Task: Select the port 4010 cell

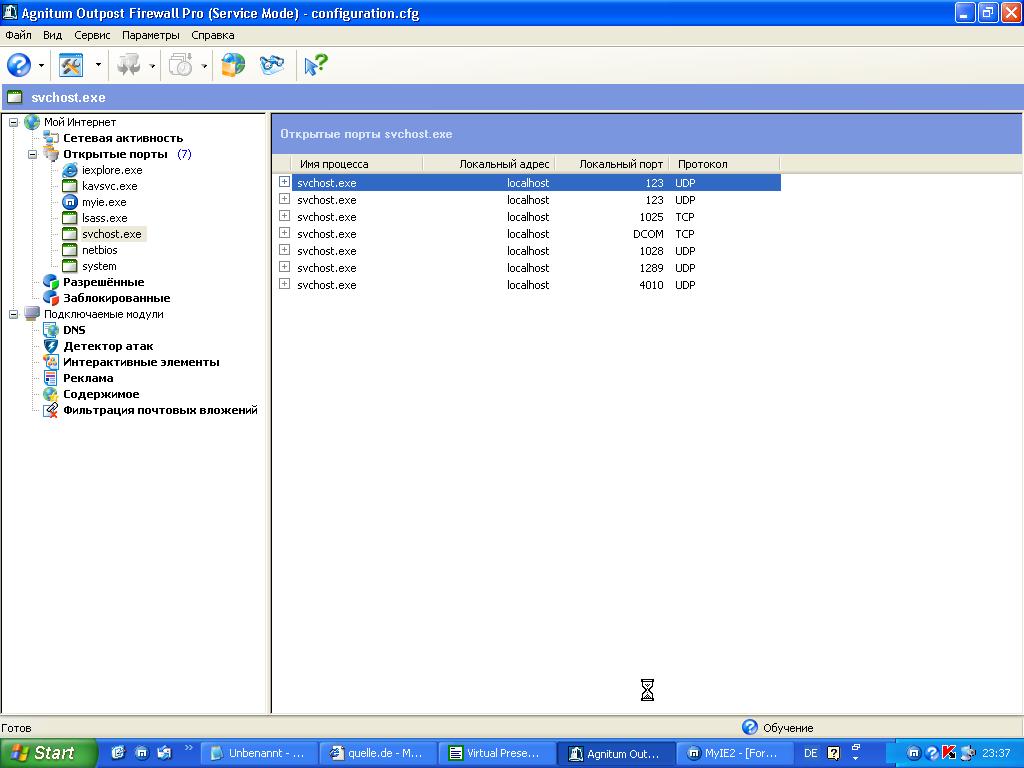Action: coord(651,285)
